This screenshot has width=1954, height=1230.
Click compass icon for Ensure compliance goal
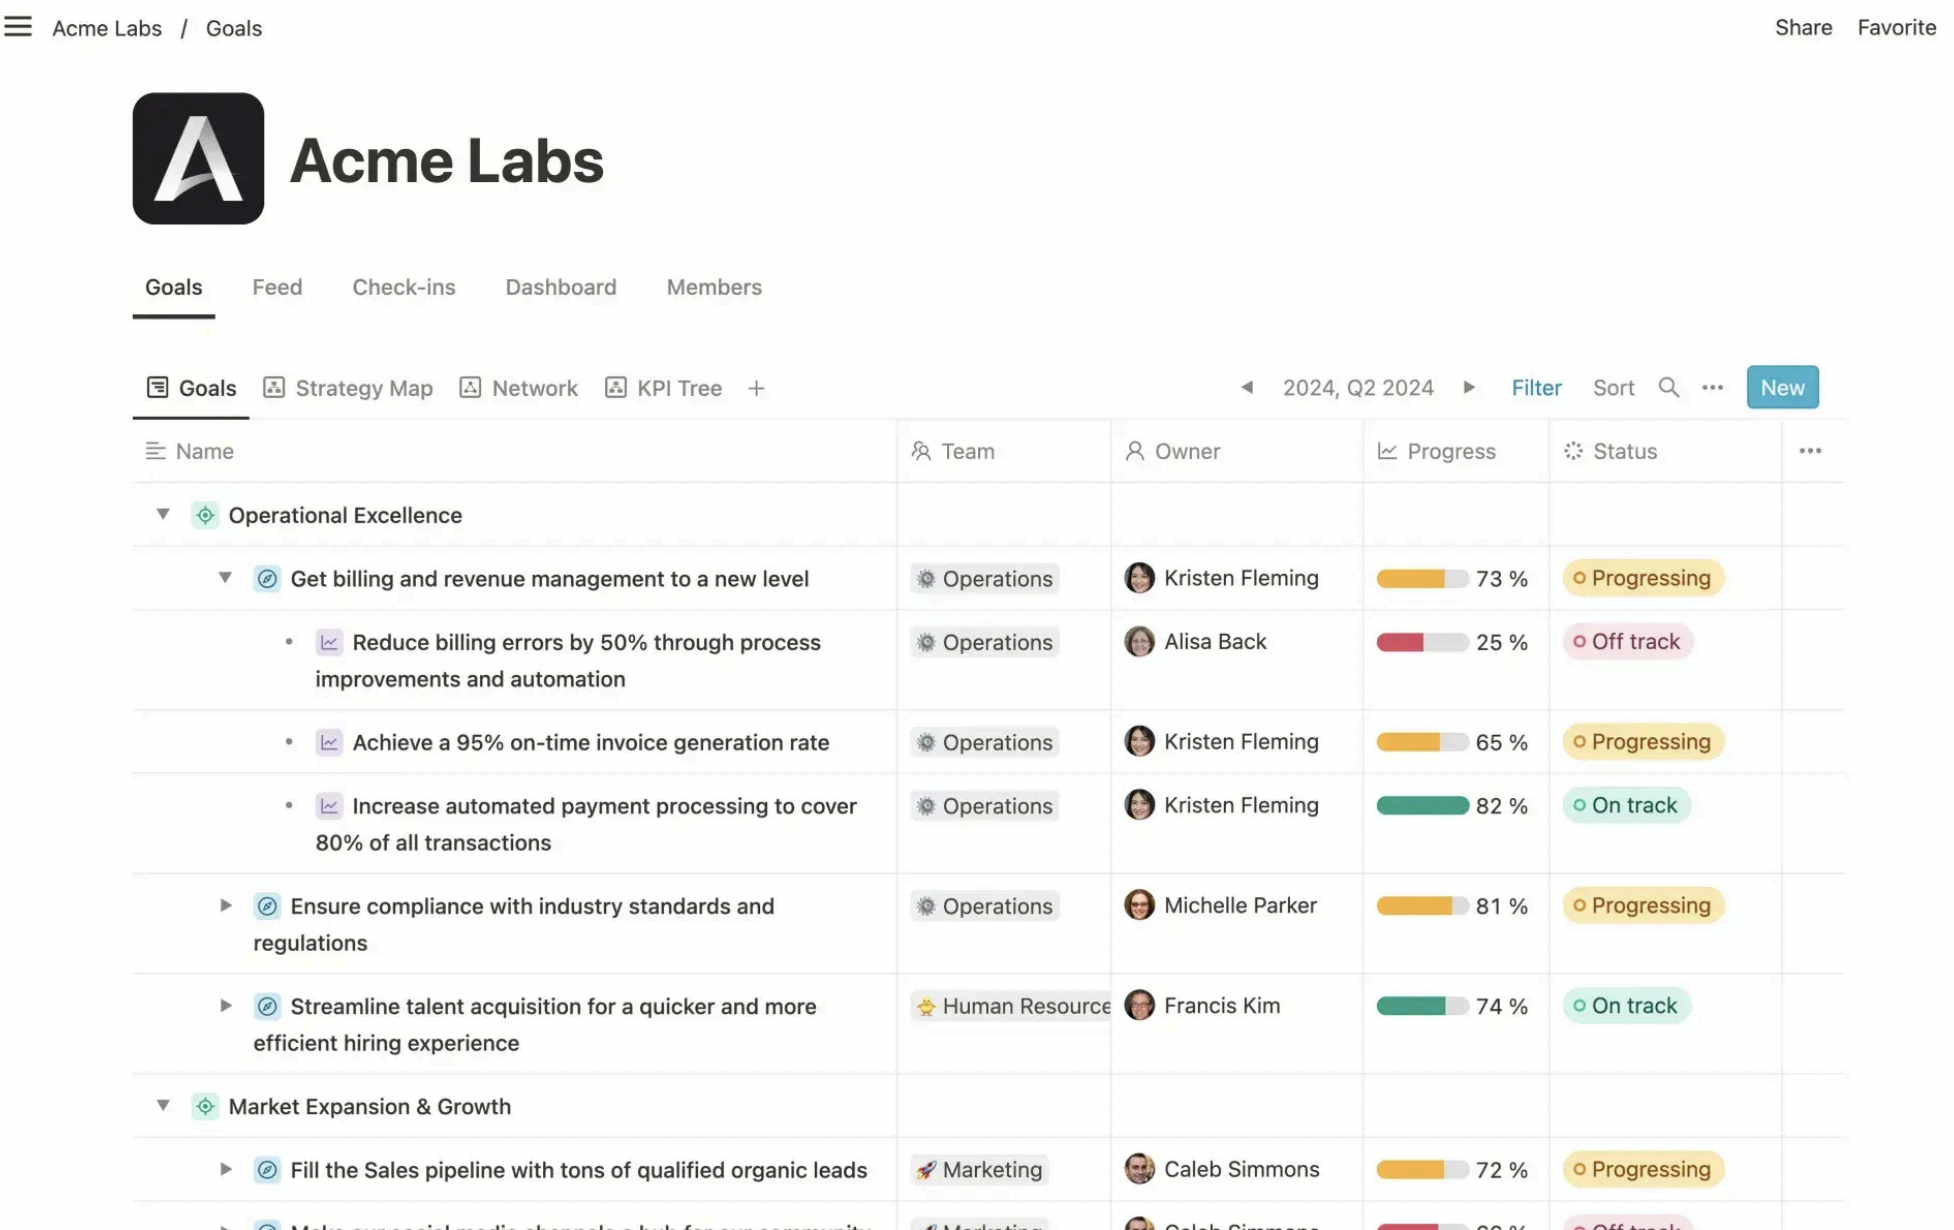coord(267,906)
